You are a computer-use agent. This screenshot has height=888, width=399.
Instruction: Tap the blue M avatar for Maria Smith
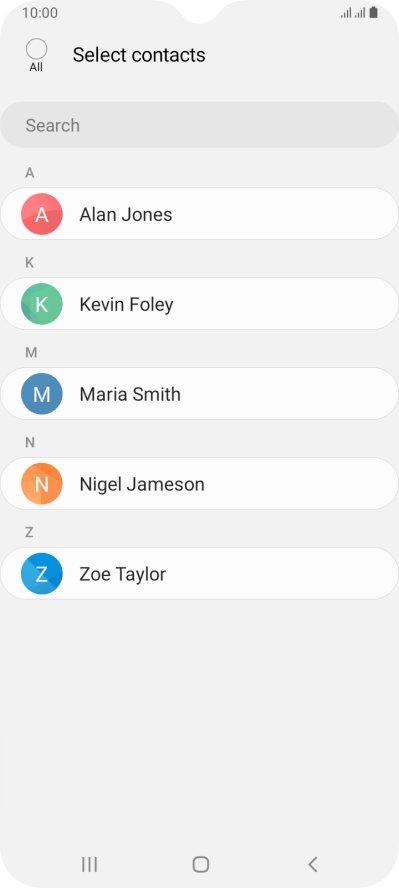point(41,394)
